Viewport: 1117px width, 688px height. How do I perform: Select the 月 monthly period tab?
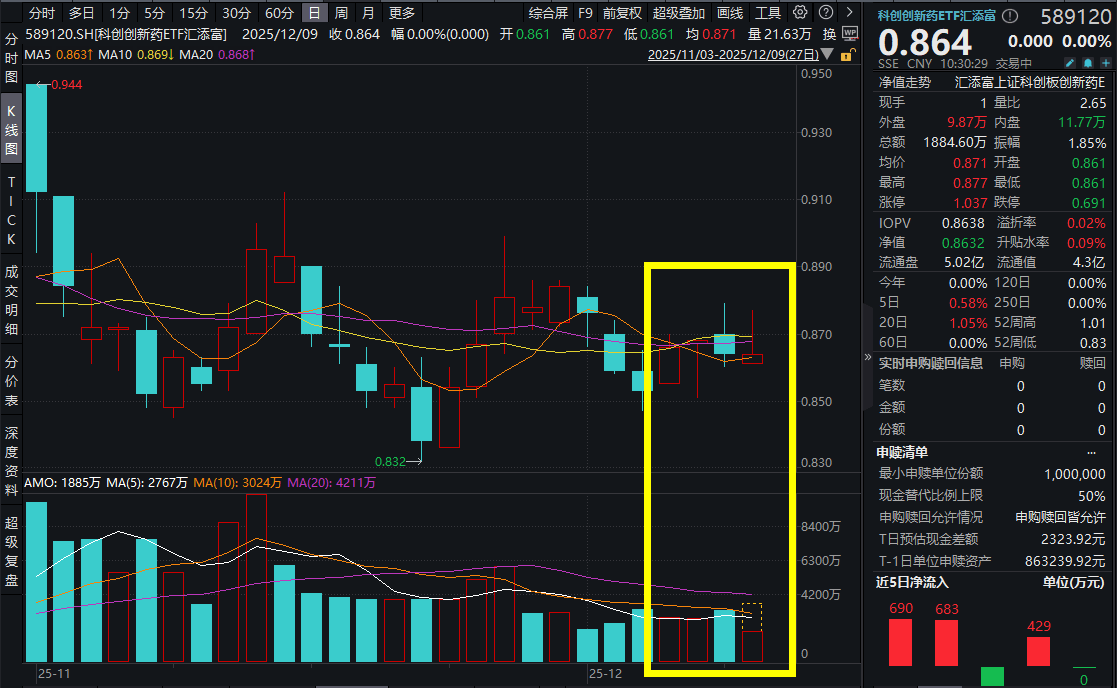368,13
